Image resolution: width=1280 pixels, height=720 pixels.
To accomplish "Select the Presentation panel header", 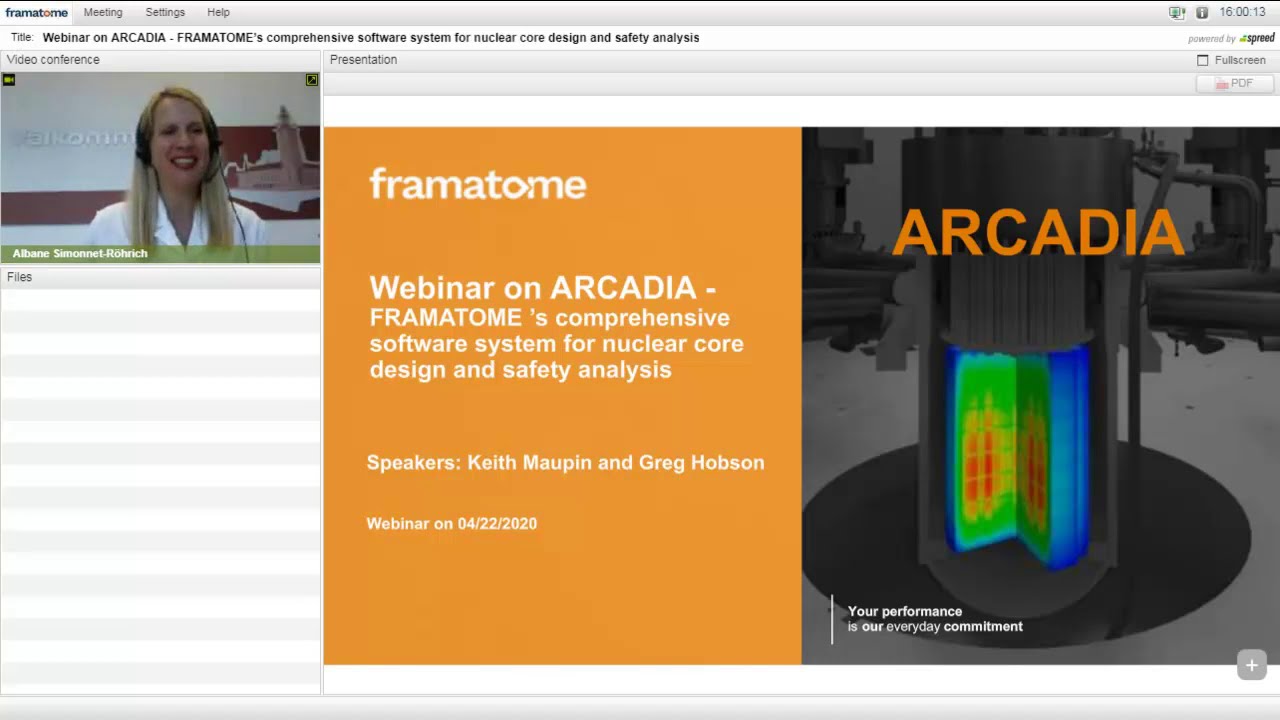I will click(x=801, y=60).
